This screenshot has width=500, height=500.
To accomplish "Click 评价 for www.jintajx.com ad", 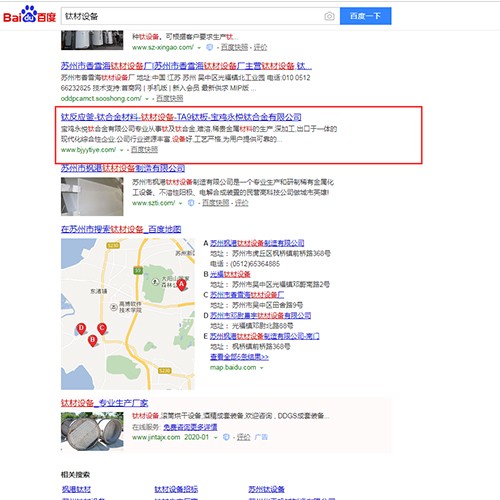I will click(243, 437).
